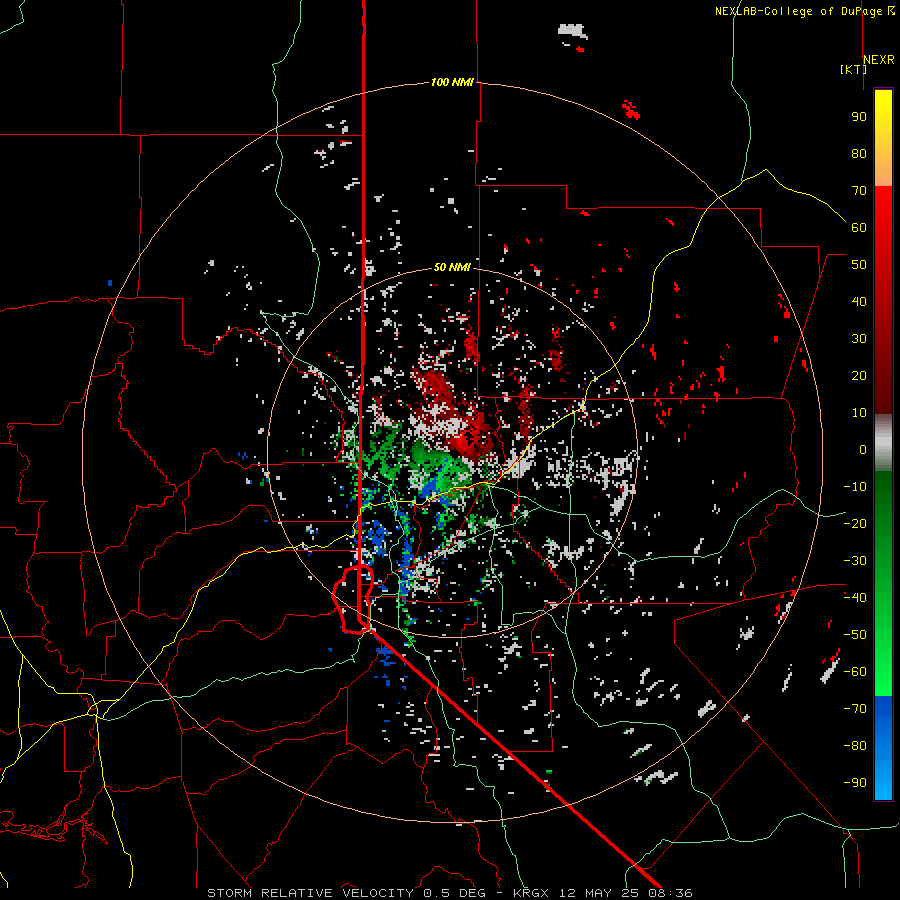Viewport: 900px width, 900px height.
Task: Click the gray zero-velocity segment of the color bar
Action: pyautogui.click(x=883, y=443)
